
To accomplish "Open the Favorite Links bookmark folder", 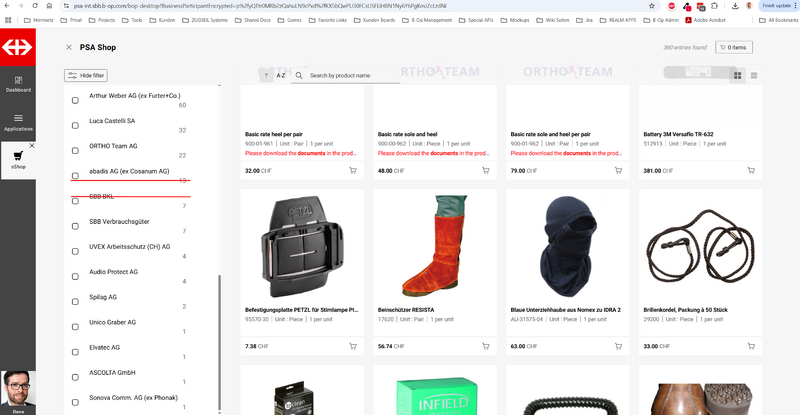I will pos(328,20).
